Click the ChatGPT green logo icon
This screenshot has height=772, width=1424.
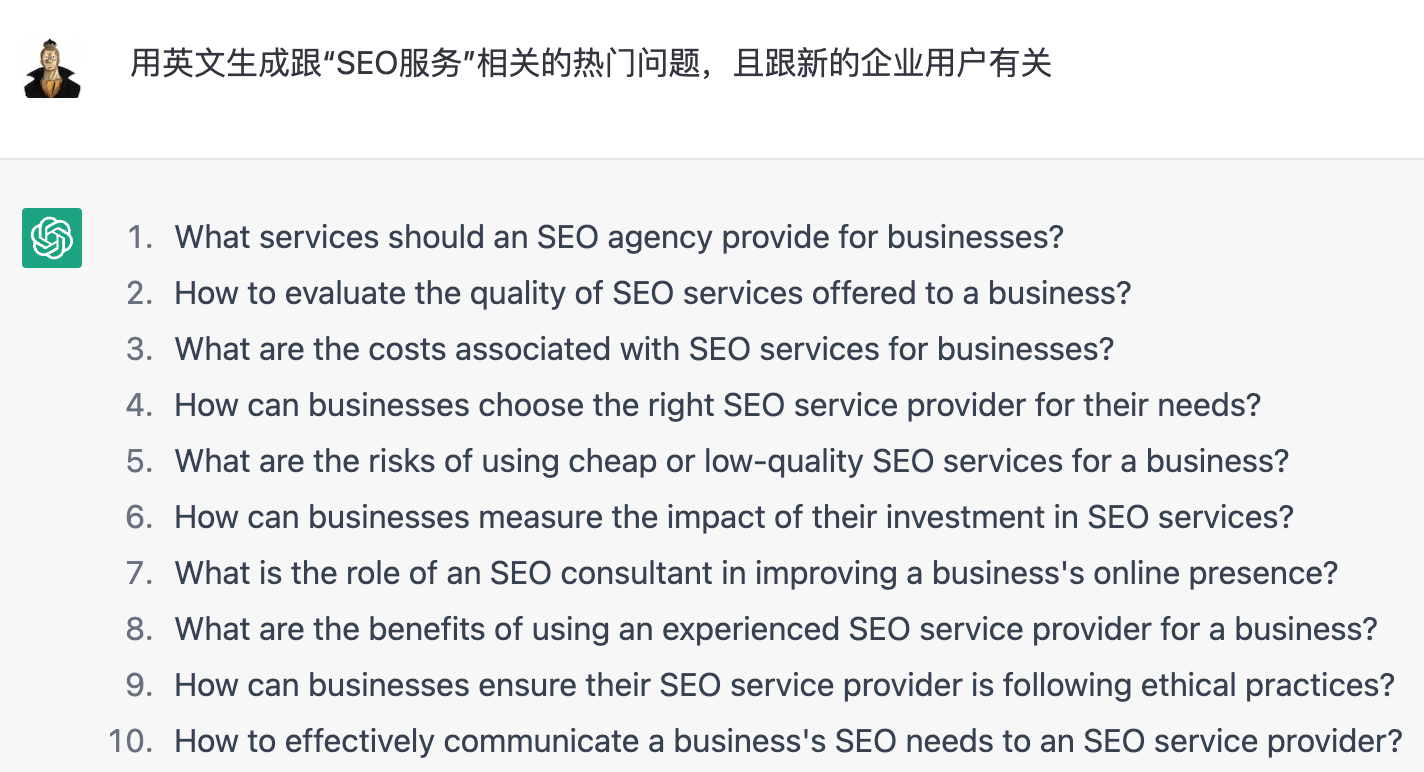51,238
